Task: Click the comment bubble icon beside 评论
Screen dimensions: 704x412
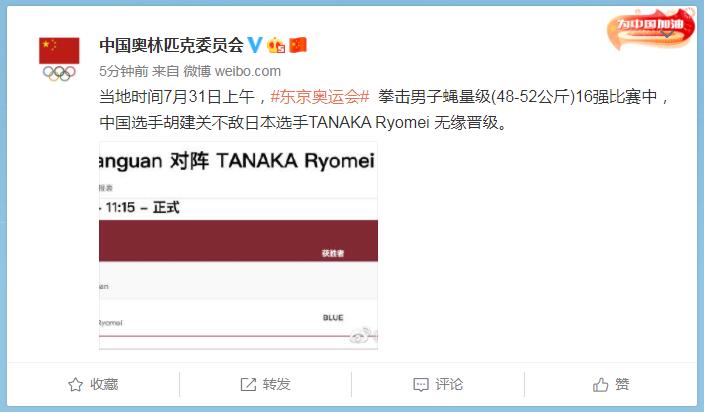Action: point(421,385)
